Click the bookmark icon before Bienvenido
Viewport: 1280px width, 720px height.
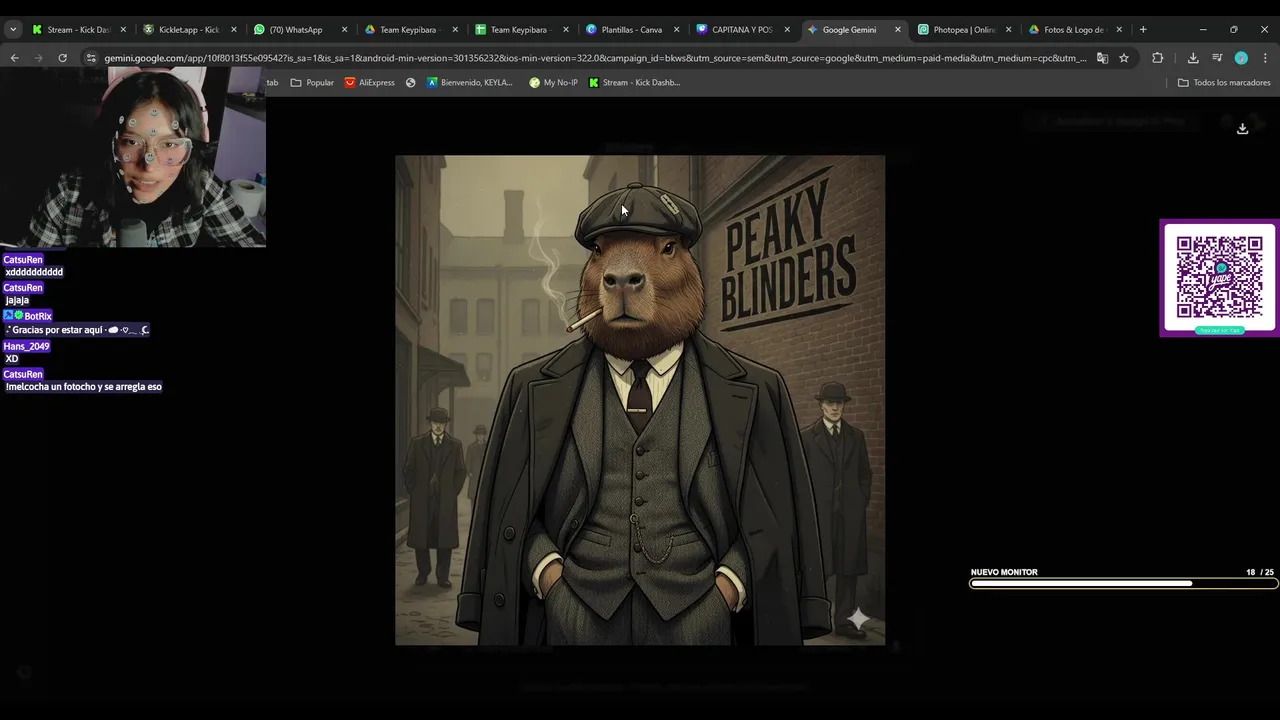click(x=410, y=83)
